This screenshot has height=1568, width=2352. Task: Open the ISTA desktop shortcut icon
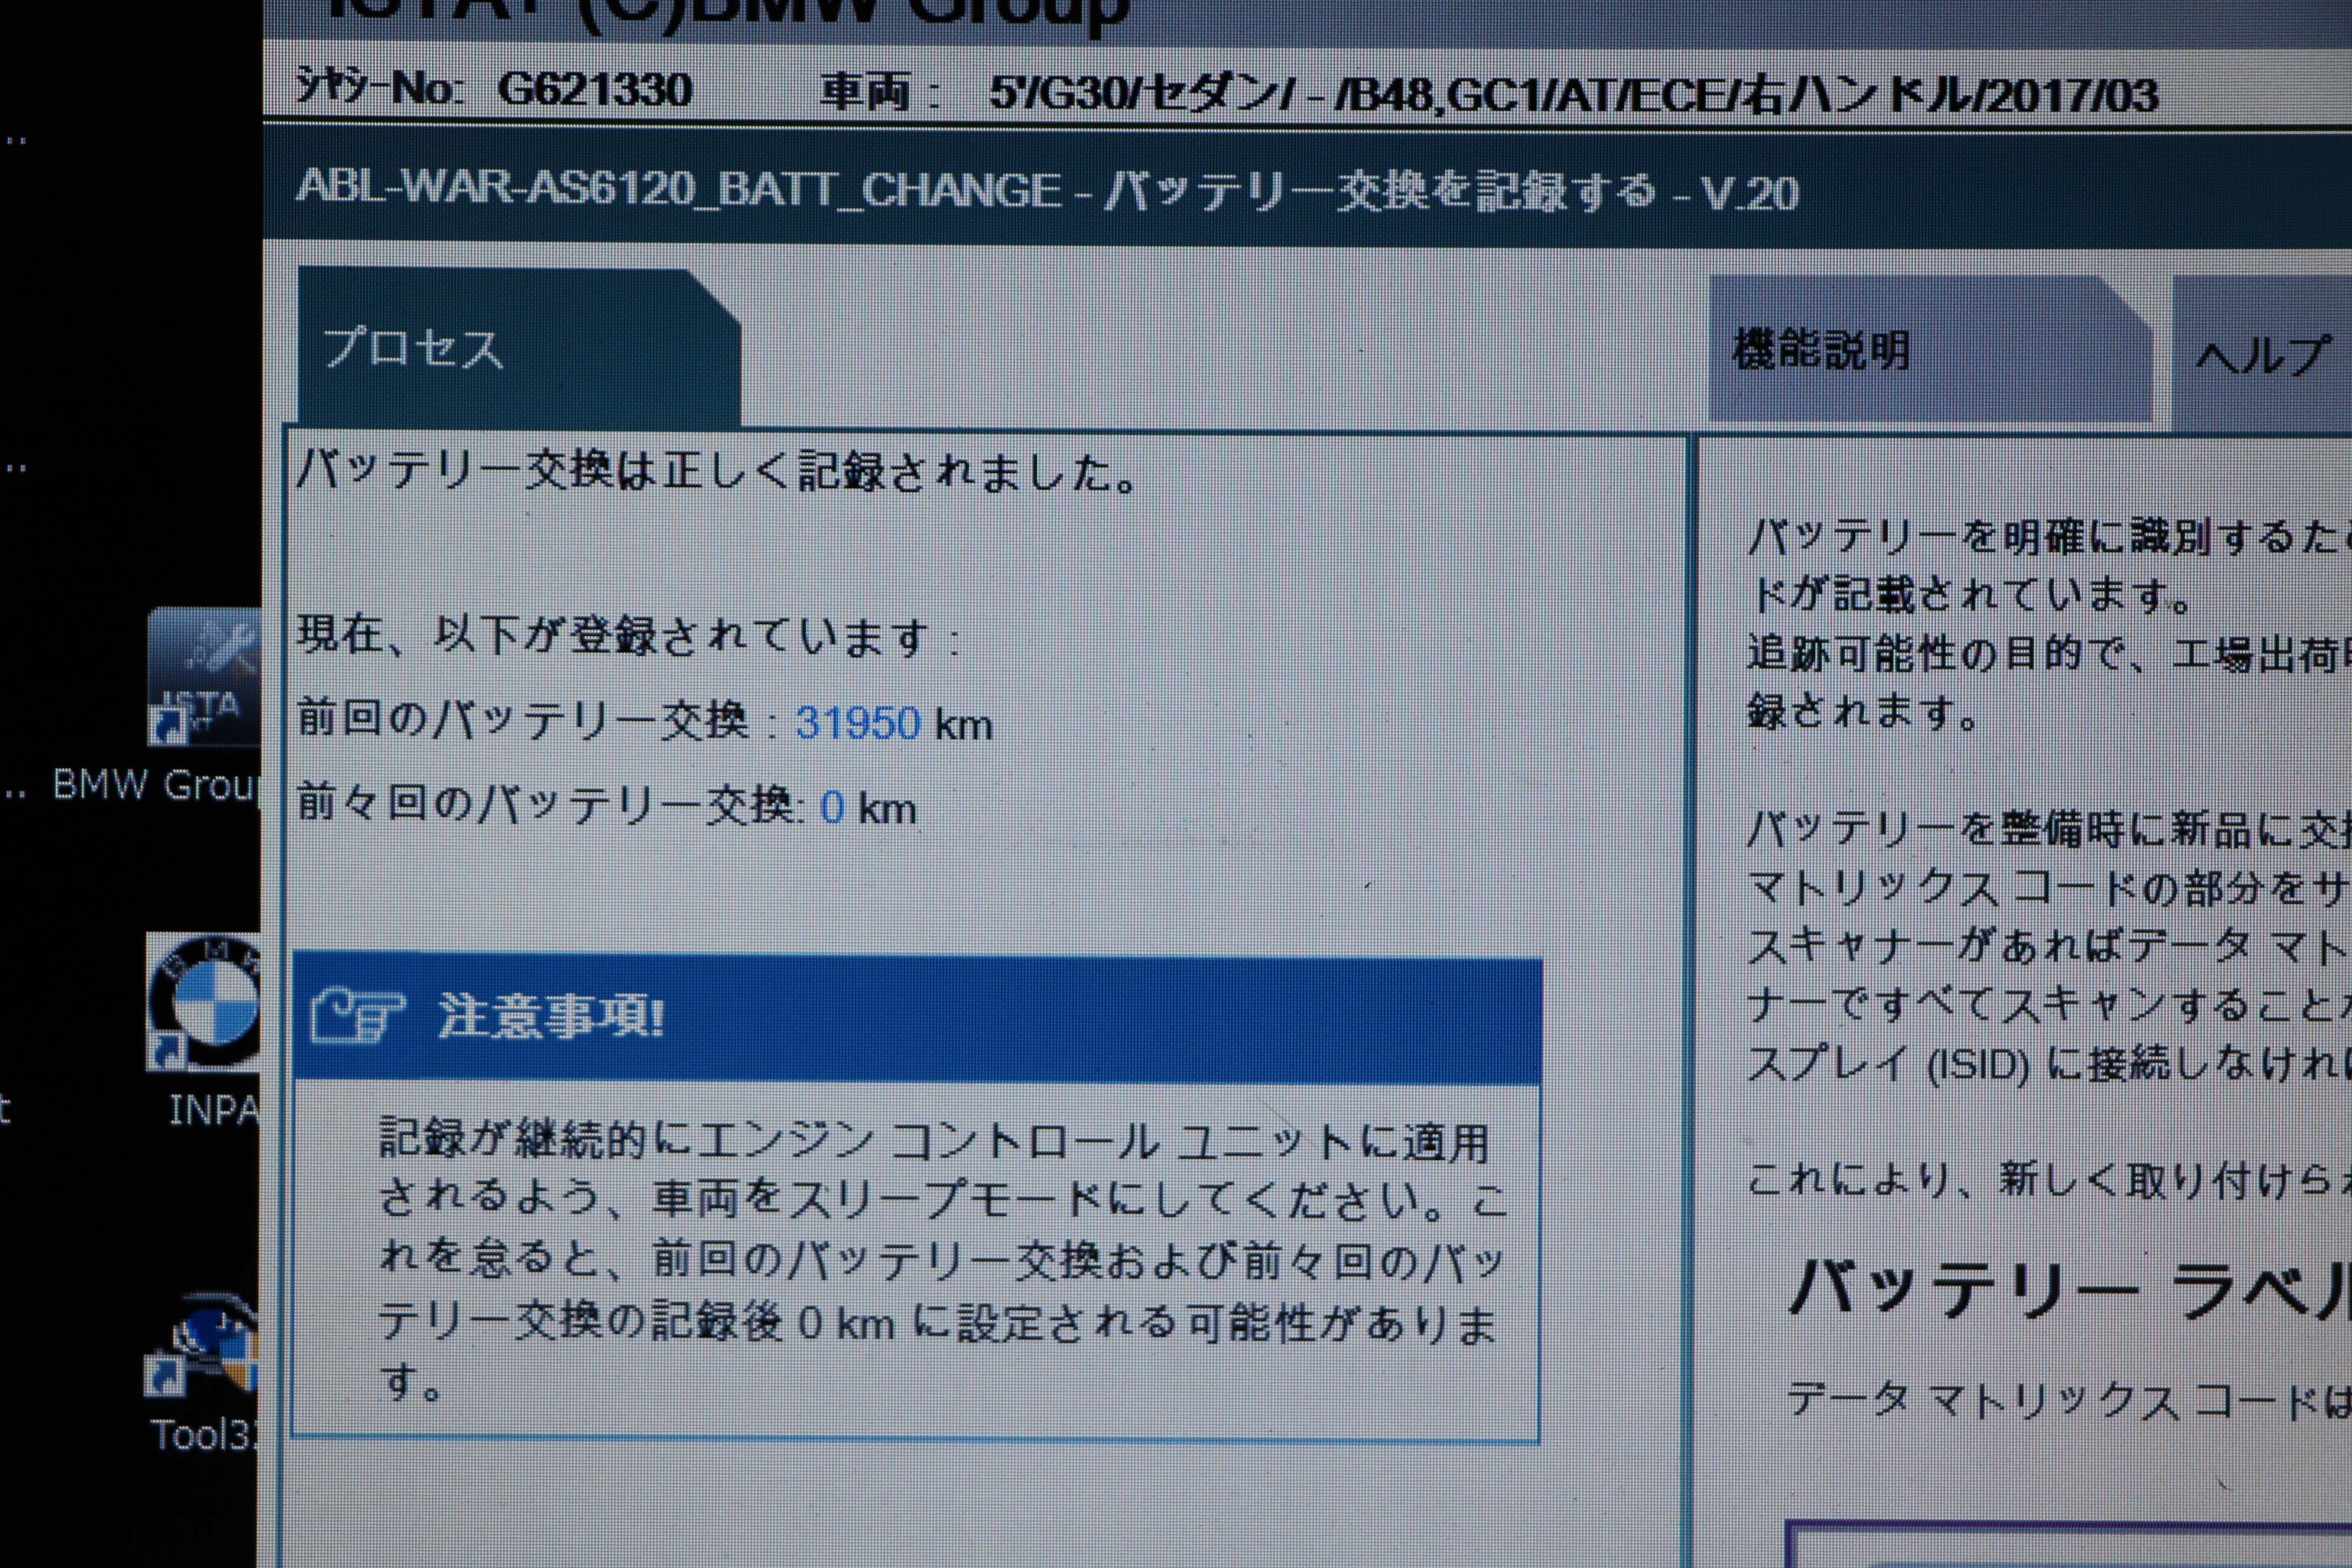204,677
